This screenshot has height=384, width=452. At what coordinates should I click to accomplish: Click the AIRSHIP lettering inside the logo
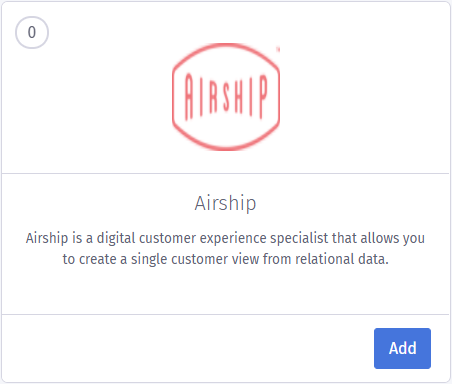(x=226, y=96)
